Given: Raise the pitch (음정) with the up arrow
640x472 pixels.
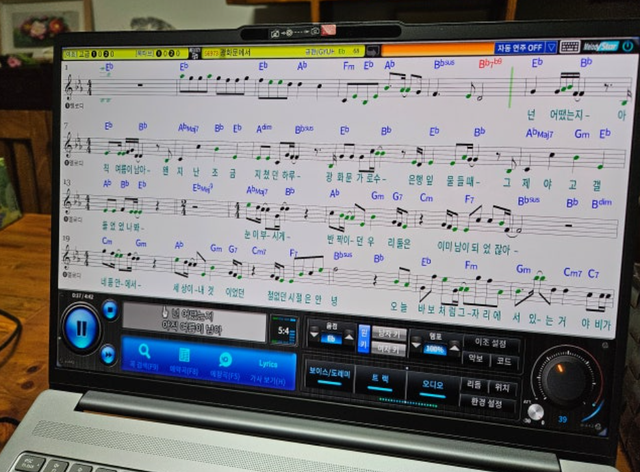Looking at the screenshot, I should (x=349, y=336).
